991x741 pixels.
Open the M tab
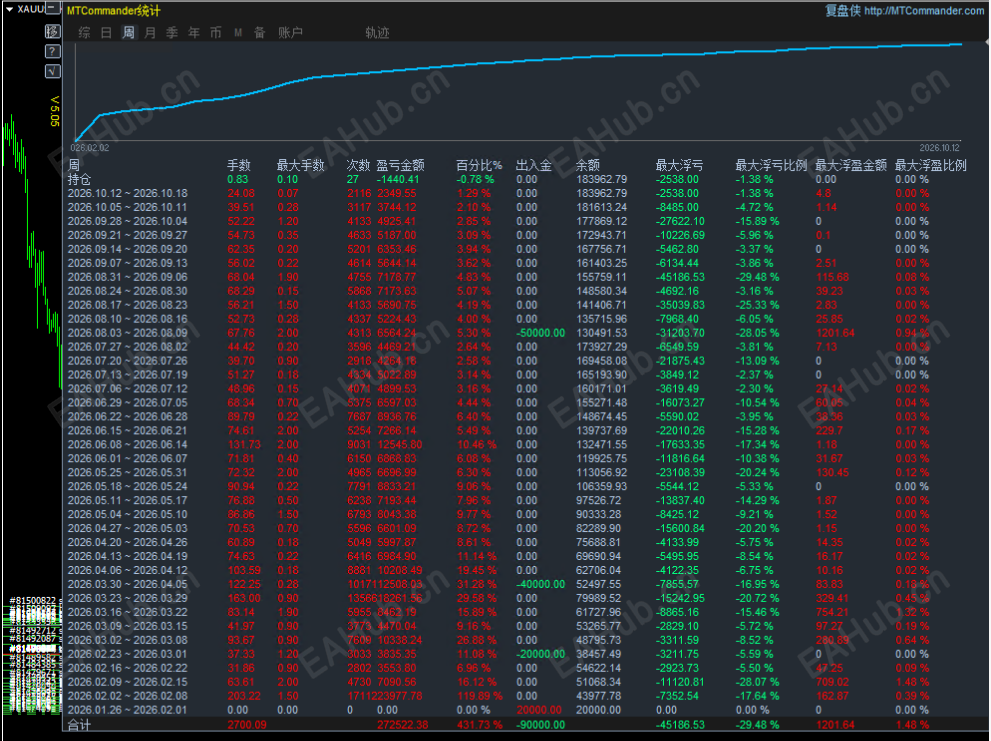pyautogui.click(x=238, y=33)
